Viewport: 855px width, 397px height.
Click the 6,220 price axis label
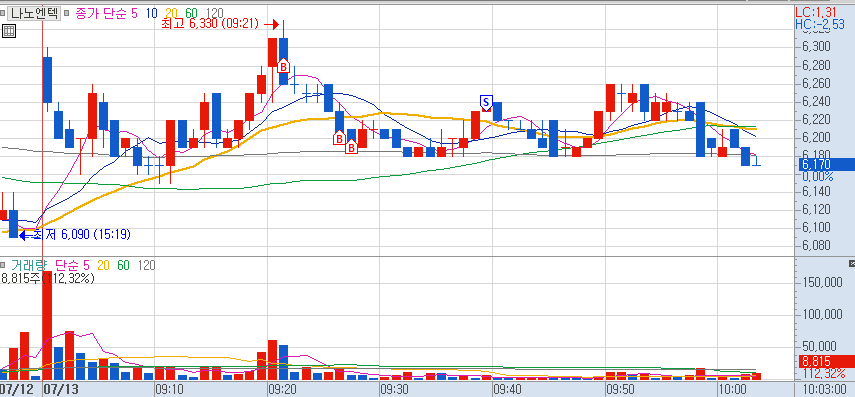tap(816, 119)
